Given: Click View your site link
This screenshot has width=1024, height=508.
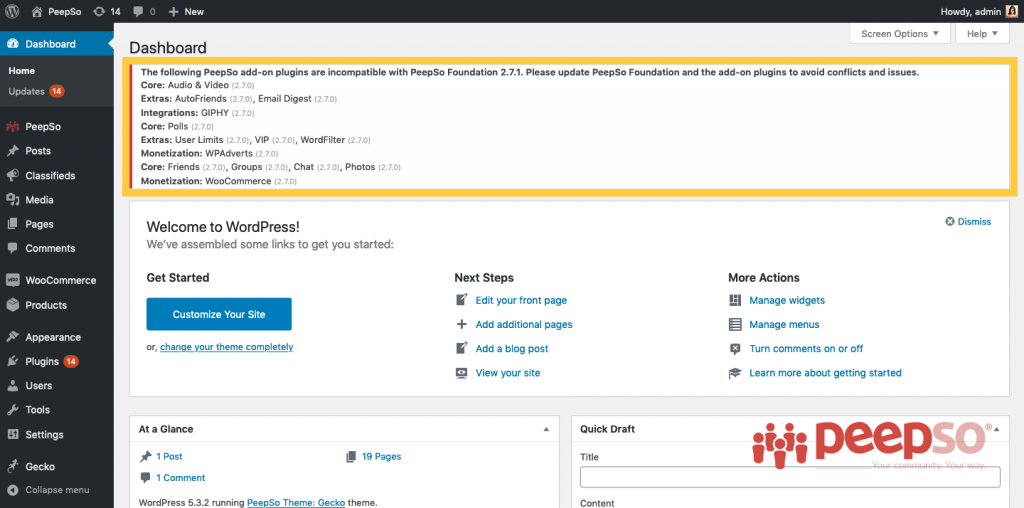Looking at the screenshot, I should 507,373.
